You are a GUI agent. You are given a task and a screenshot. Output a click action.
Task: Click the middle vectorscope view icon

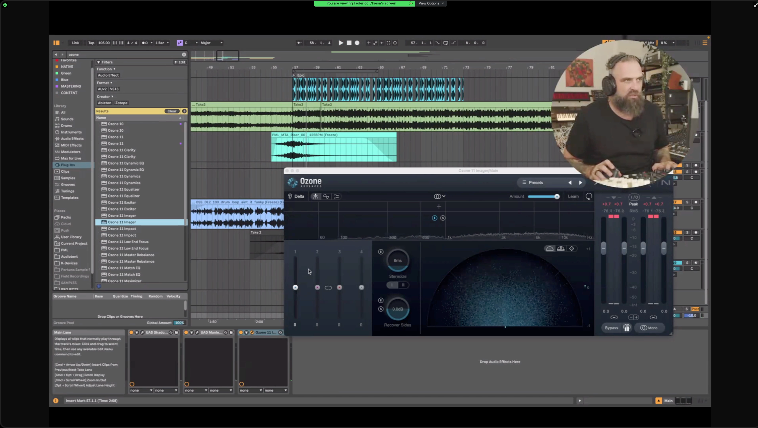tap(561, 249)
